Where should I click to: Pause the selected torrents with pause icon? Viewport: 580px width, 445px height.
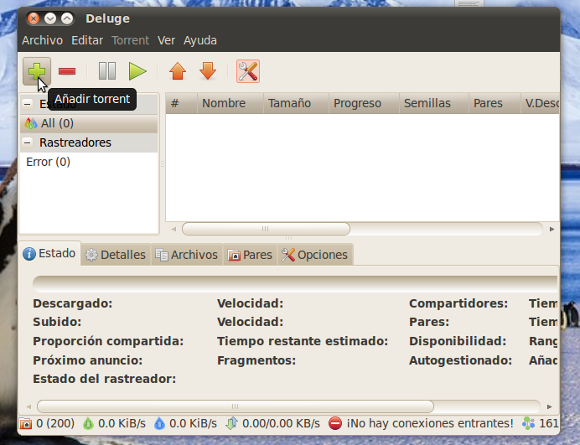tap(107, 71)
